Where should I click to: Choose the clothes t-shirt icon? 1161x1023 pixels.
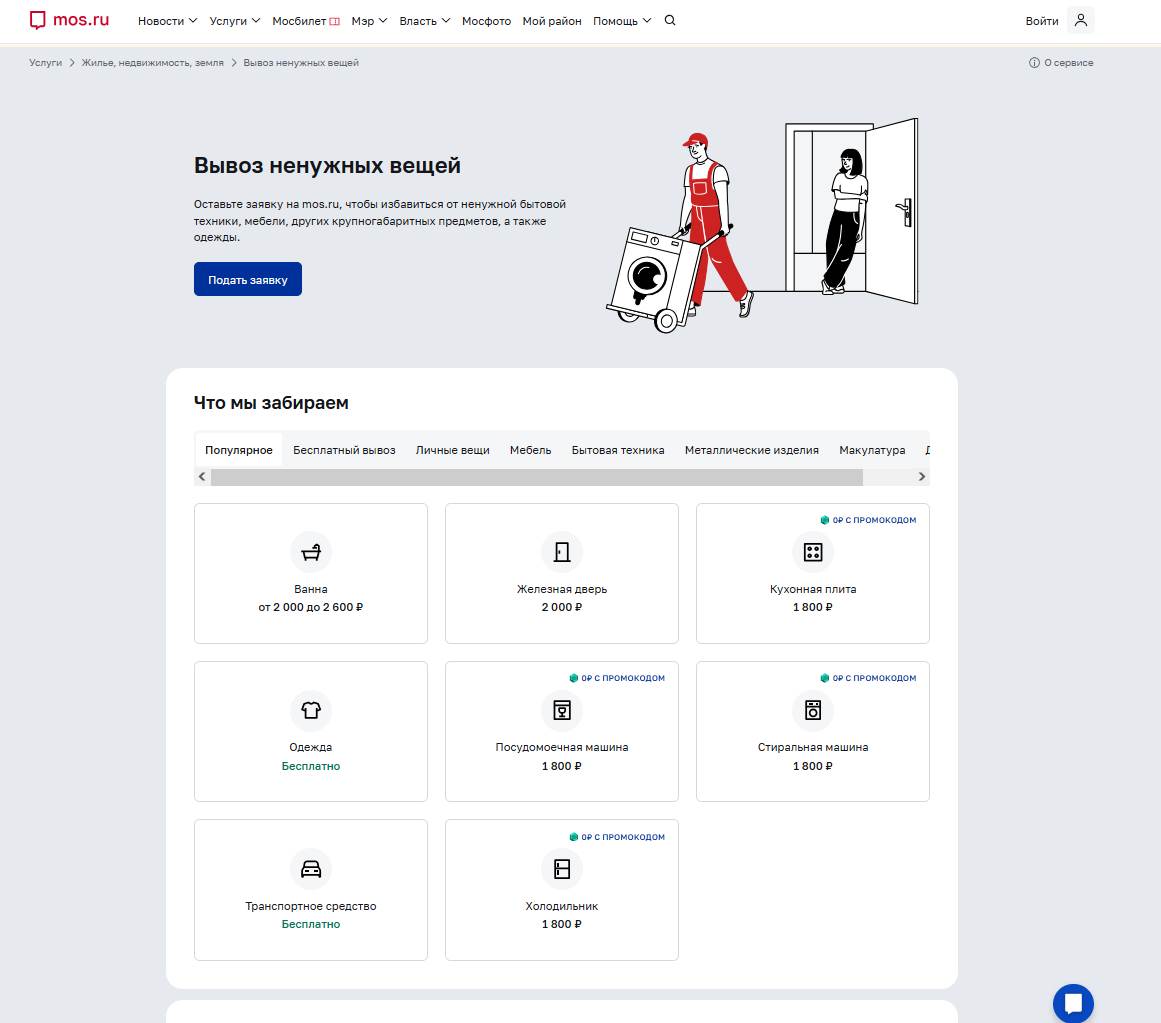(311, 710)
